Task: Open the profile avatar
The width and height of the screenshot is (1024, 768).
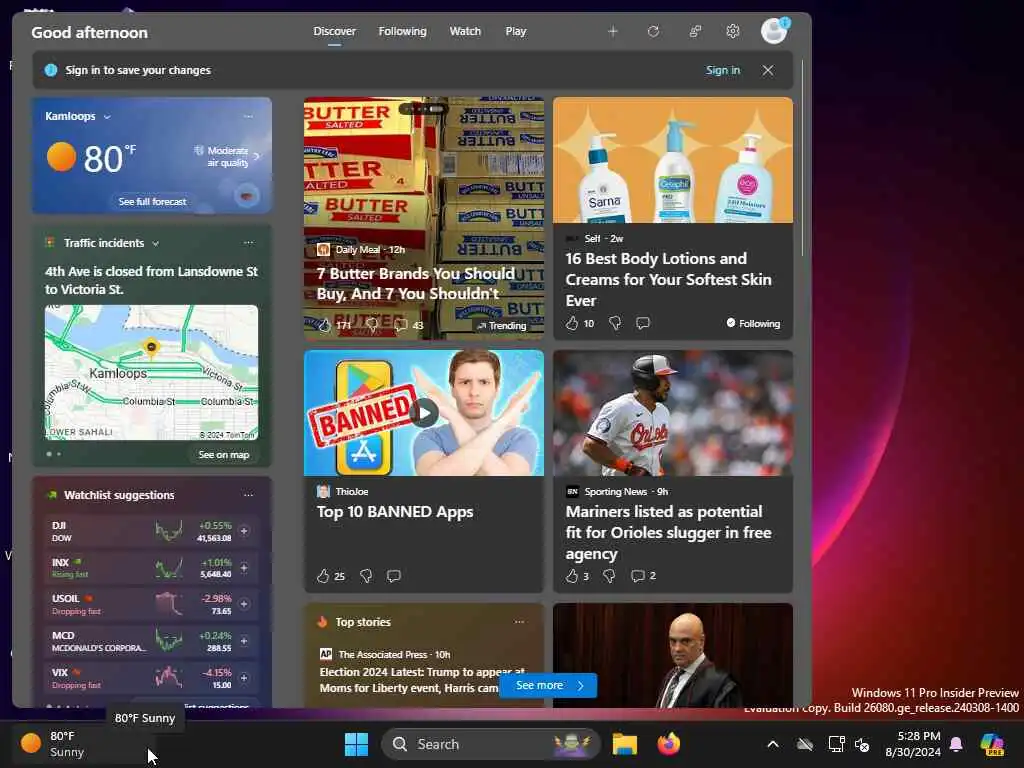Action: click(x=775, y=31)
